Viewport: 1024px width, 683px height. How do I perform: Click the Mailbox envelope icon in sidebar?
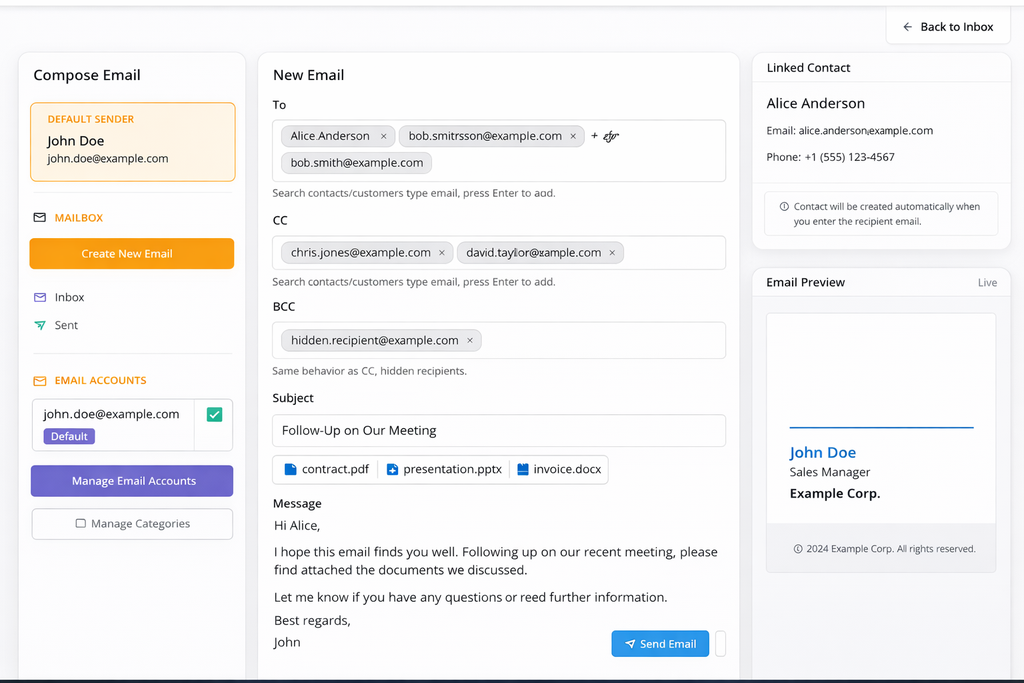(x=40, y=217)
